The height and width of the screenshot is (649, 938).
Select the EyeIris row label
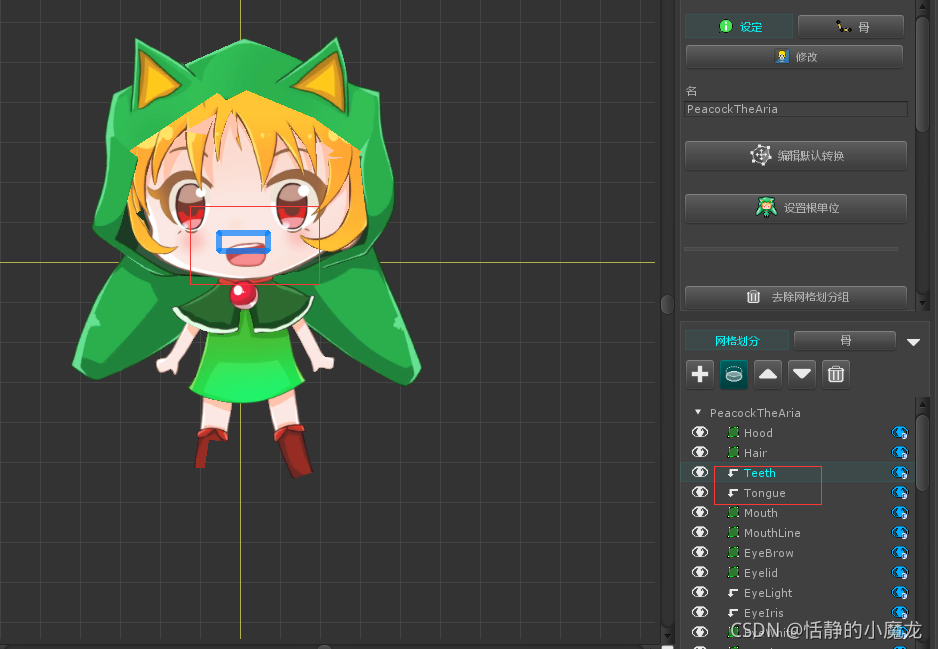point(763,613)
